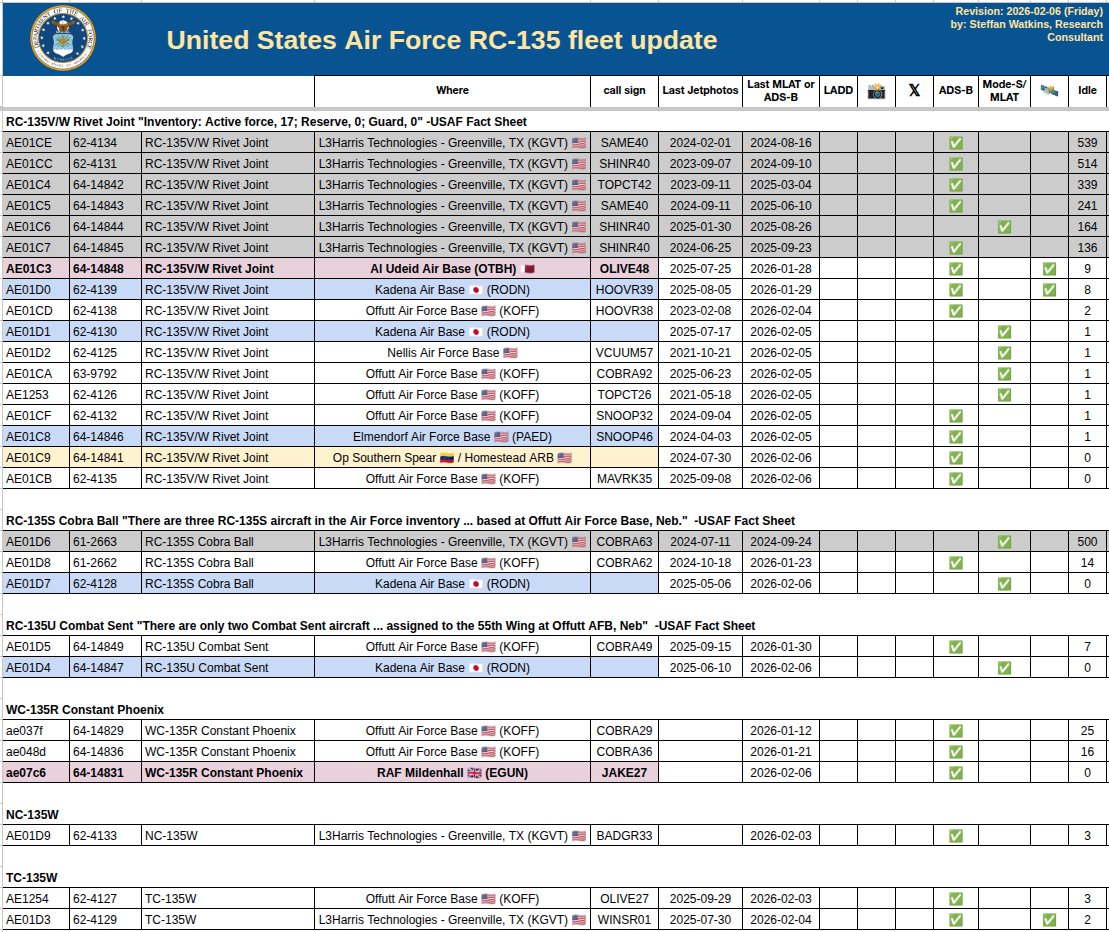Click the US flag in Elmendorf Air Force Base row

tap(501, 437)
